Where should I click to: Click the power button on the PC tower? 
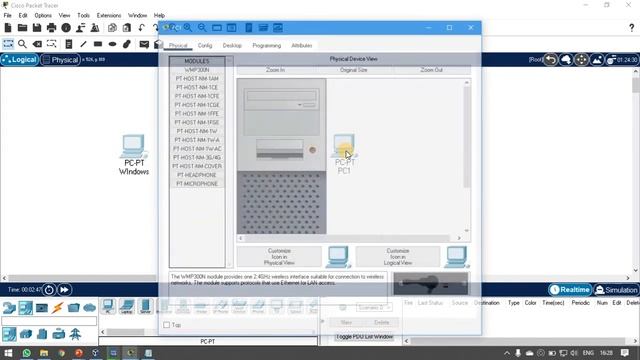(312, 150)
